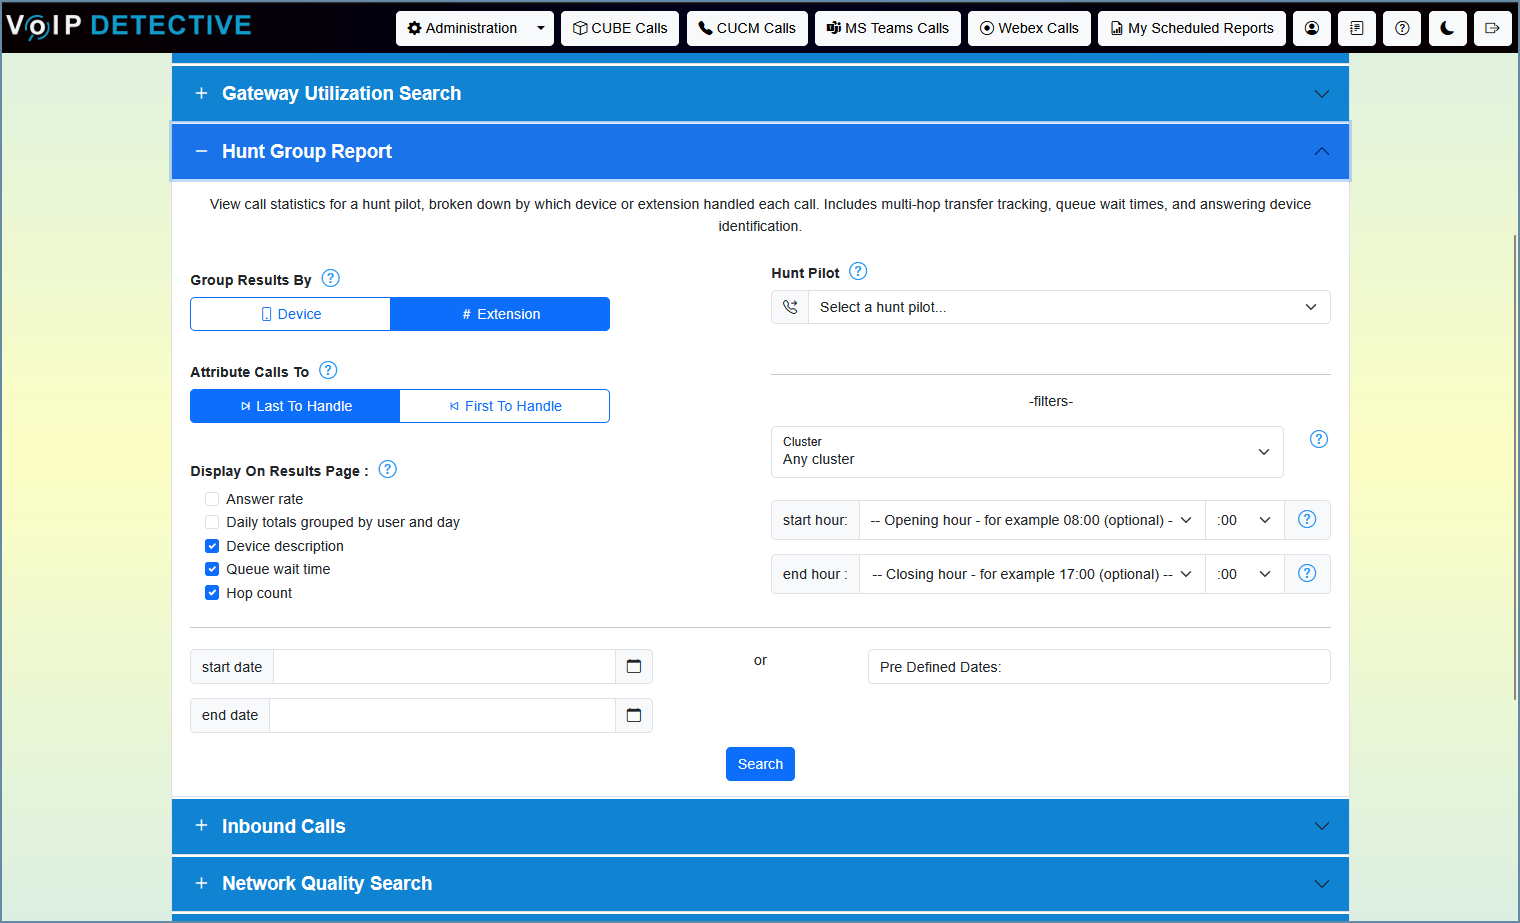Collapse the Hunt Group Report chevron
The height and width of the screenshot is (923, 1520).
[x=1321, y=151]
